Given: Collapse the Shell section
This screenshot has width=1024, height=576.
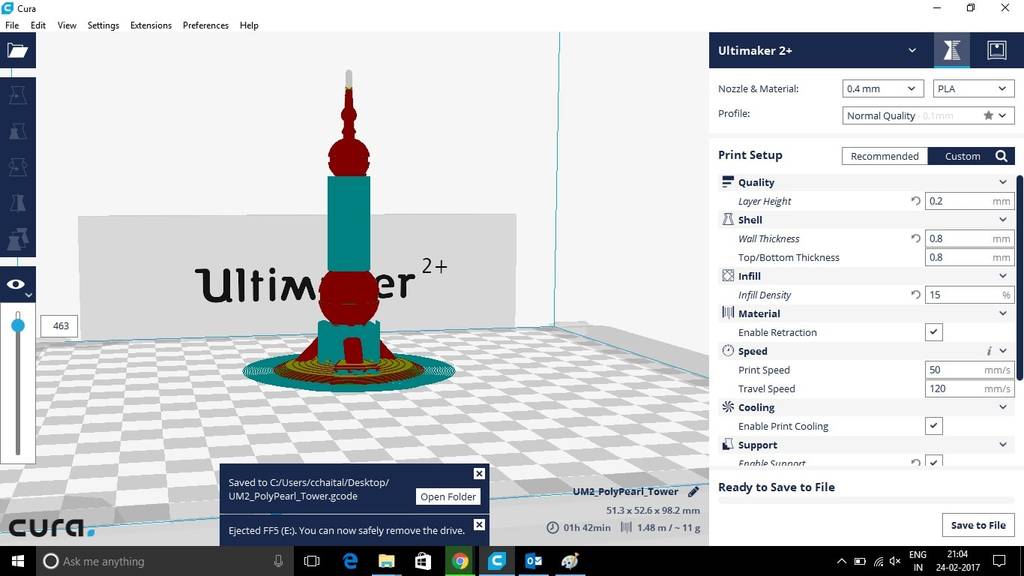Looking at the screenshot, I should (x=1002, y=219).
